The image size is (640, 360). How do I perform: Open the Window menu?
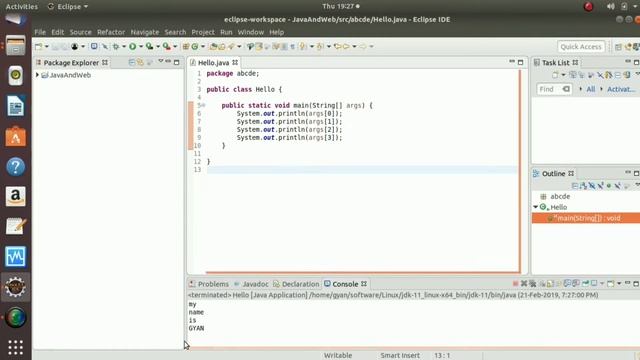pyautogui.click(x=251, y=32)
